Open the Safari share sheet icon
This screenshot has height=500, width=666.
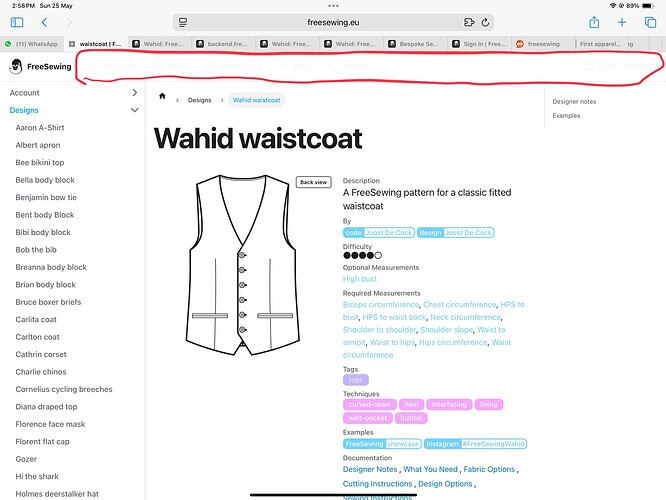594,22
